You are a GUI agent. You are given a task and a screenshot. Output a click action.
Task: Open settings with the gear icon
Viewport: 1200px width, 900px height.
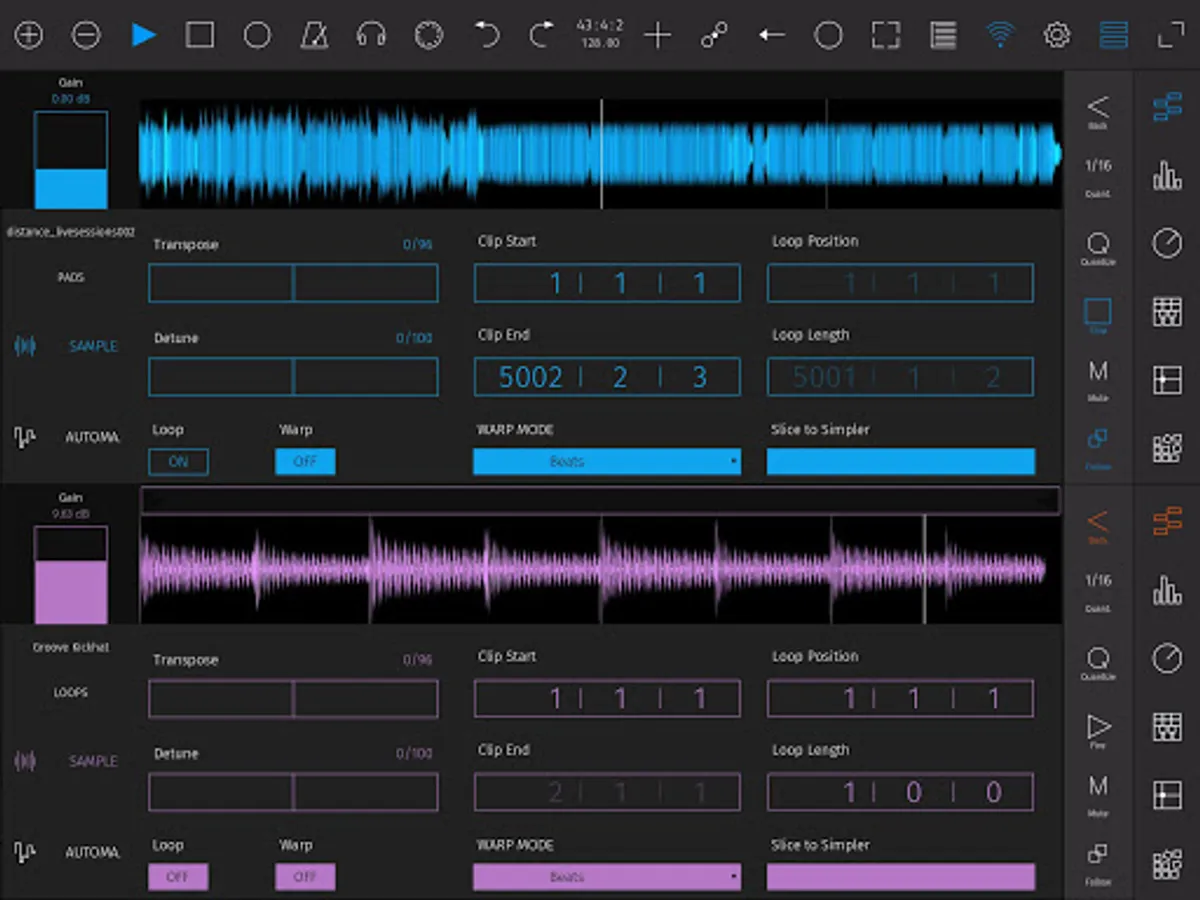click(1056, 36)
